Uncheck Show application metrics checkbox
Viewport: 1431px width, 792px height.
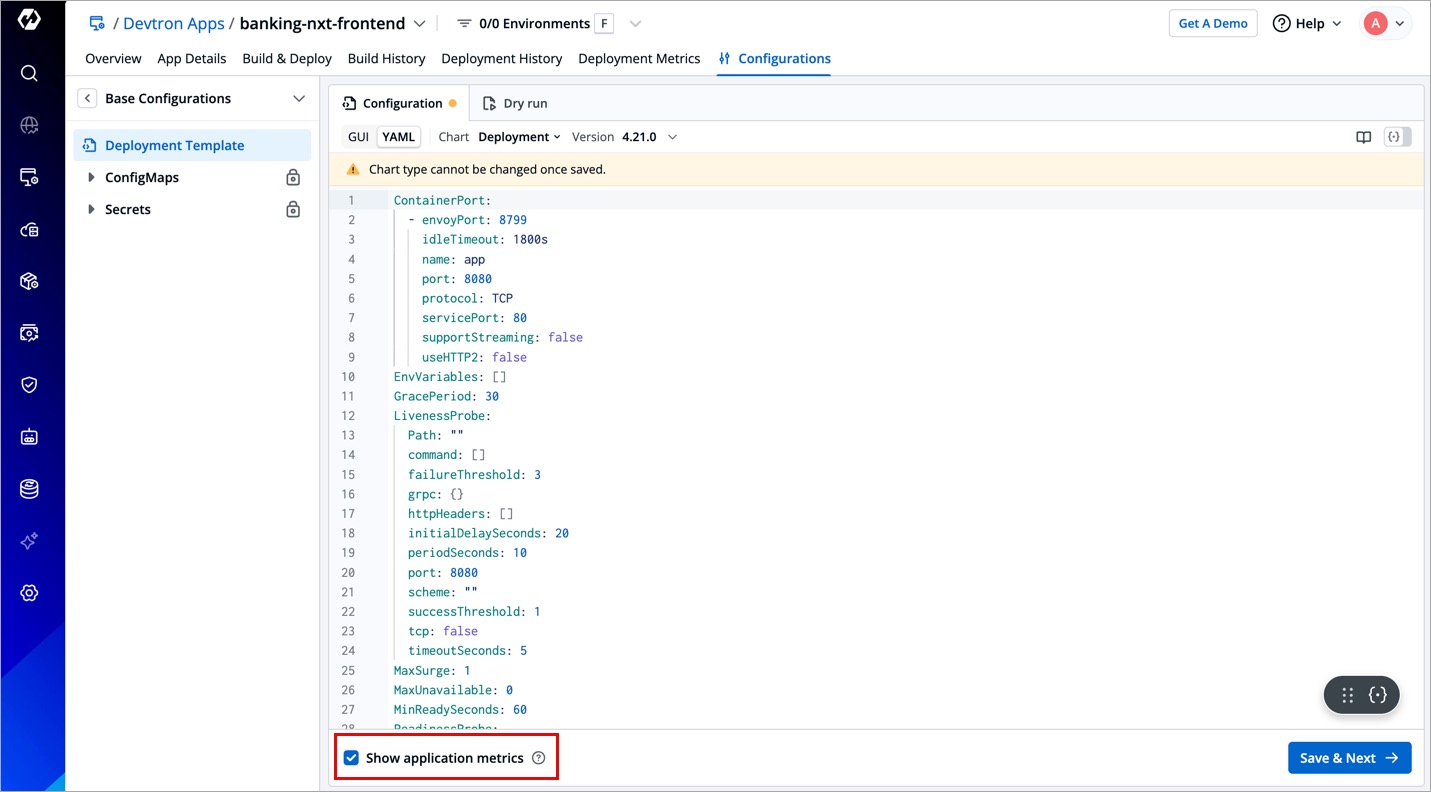(x=351, y=758)
